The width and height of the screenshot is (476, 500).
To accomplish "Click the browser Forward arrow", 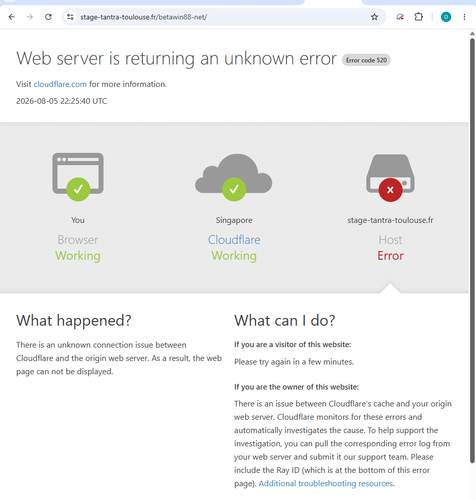I will pyautogui.click(x=30, y=17).
